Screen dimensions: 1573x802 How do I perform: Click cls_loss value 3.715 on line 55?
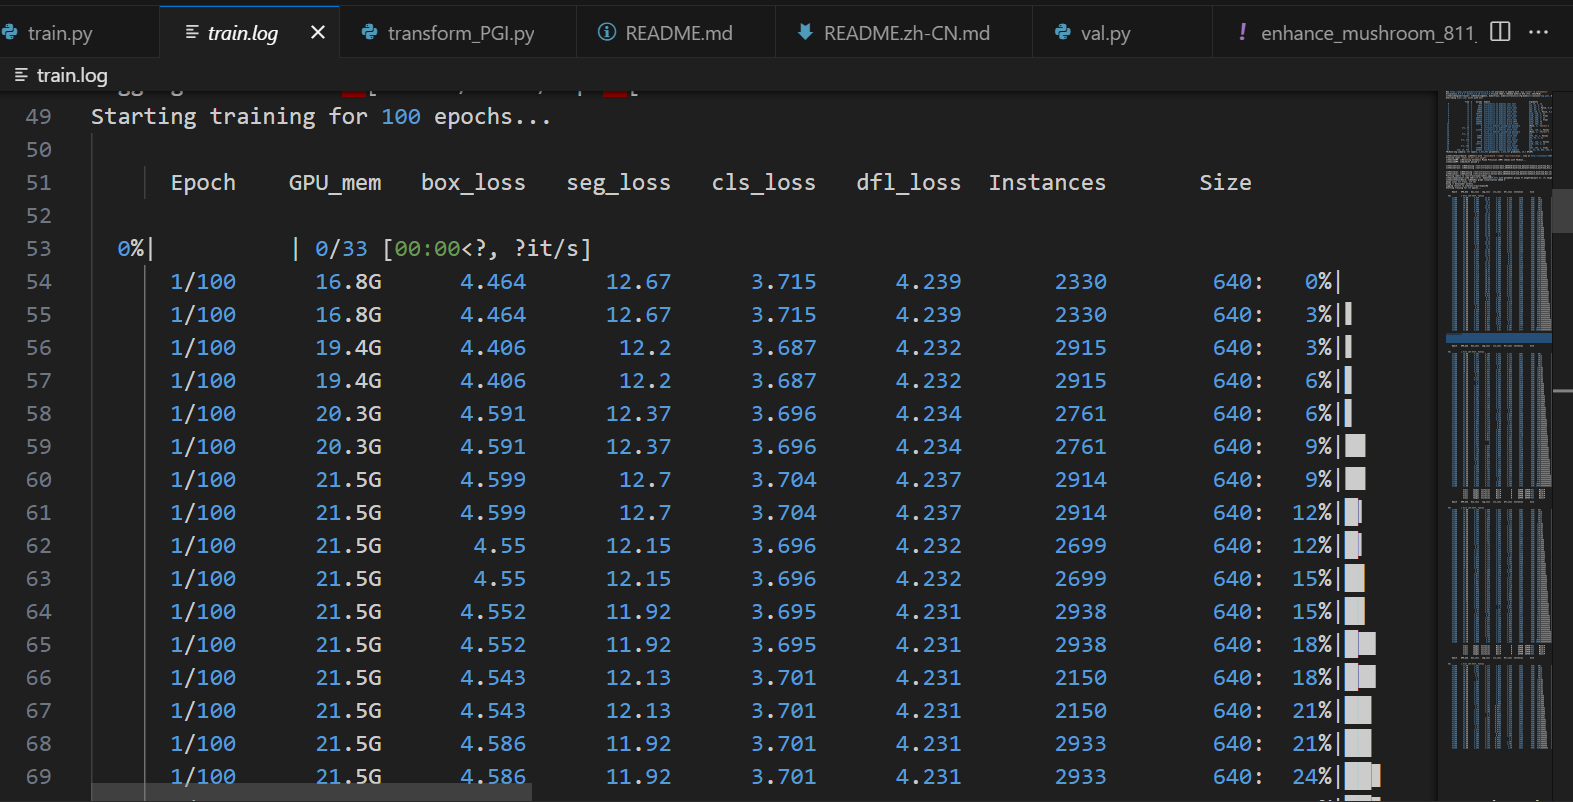pos(784,315)
